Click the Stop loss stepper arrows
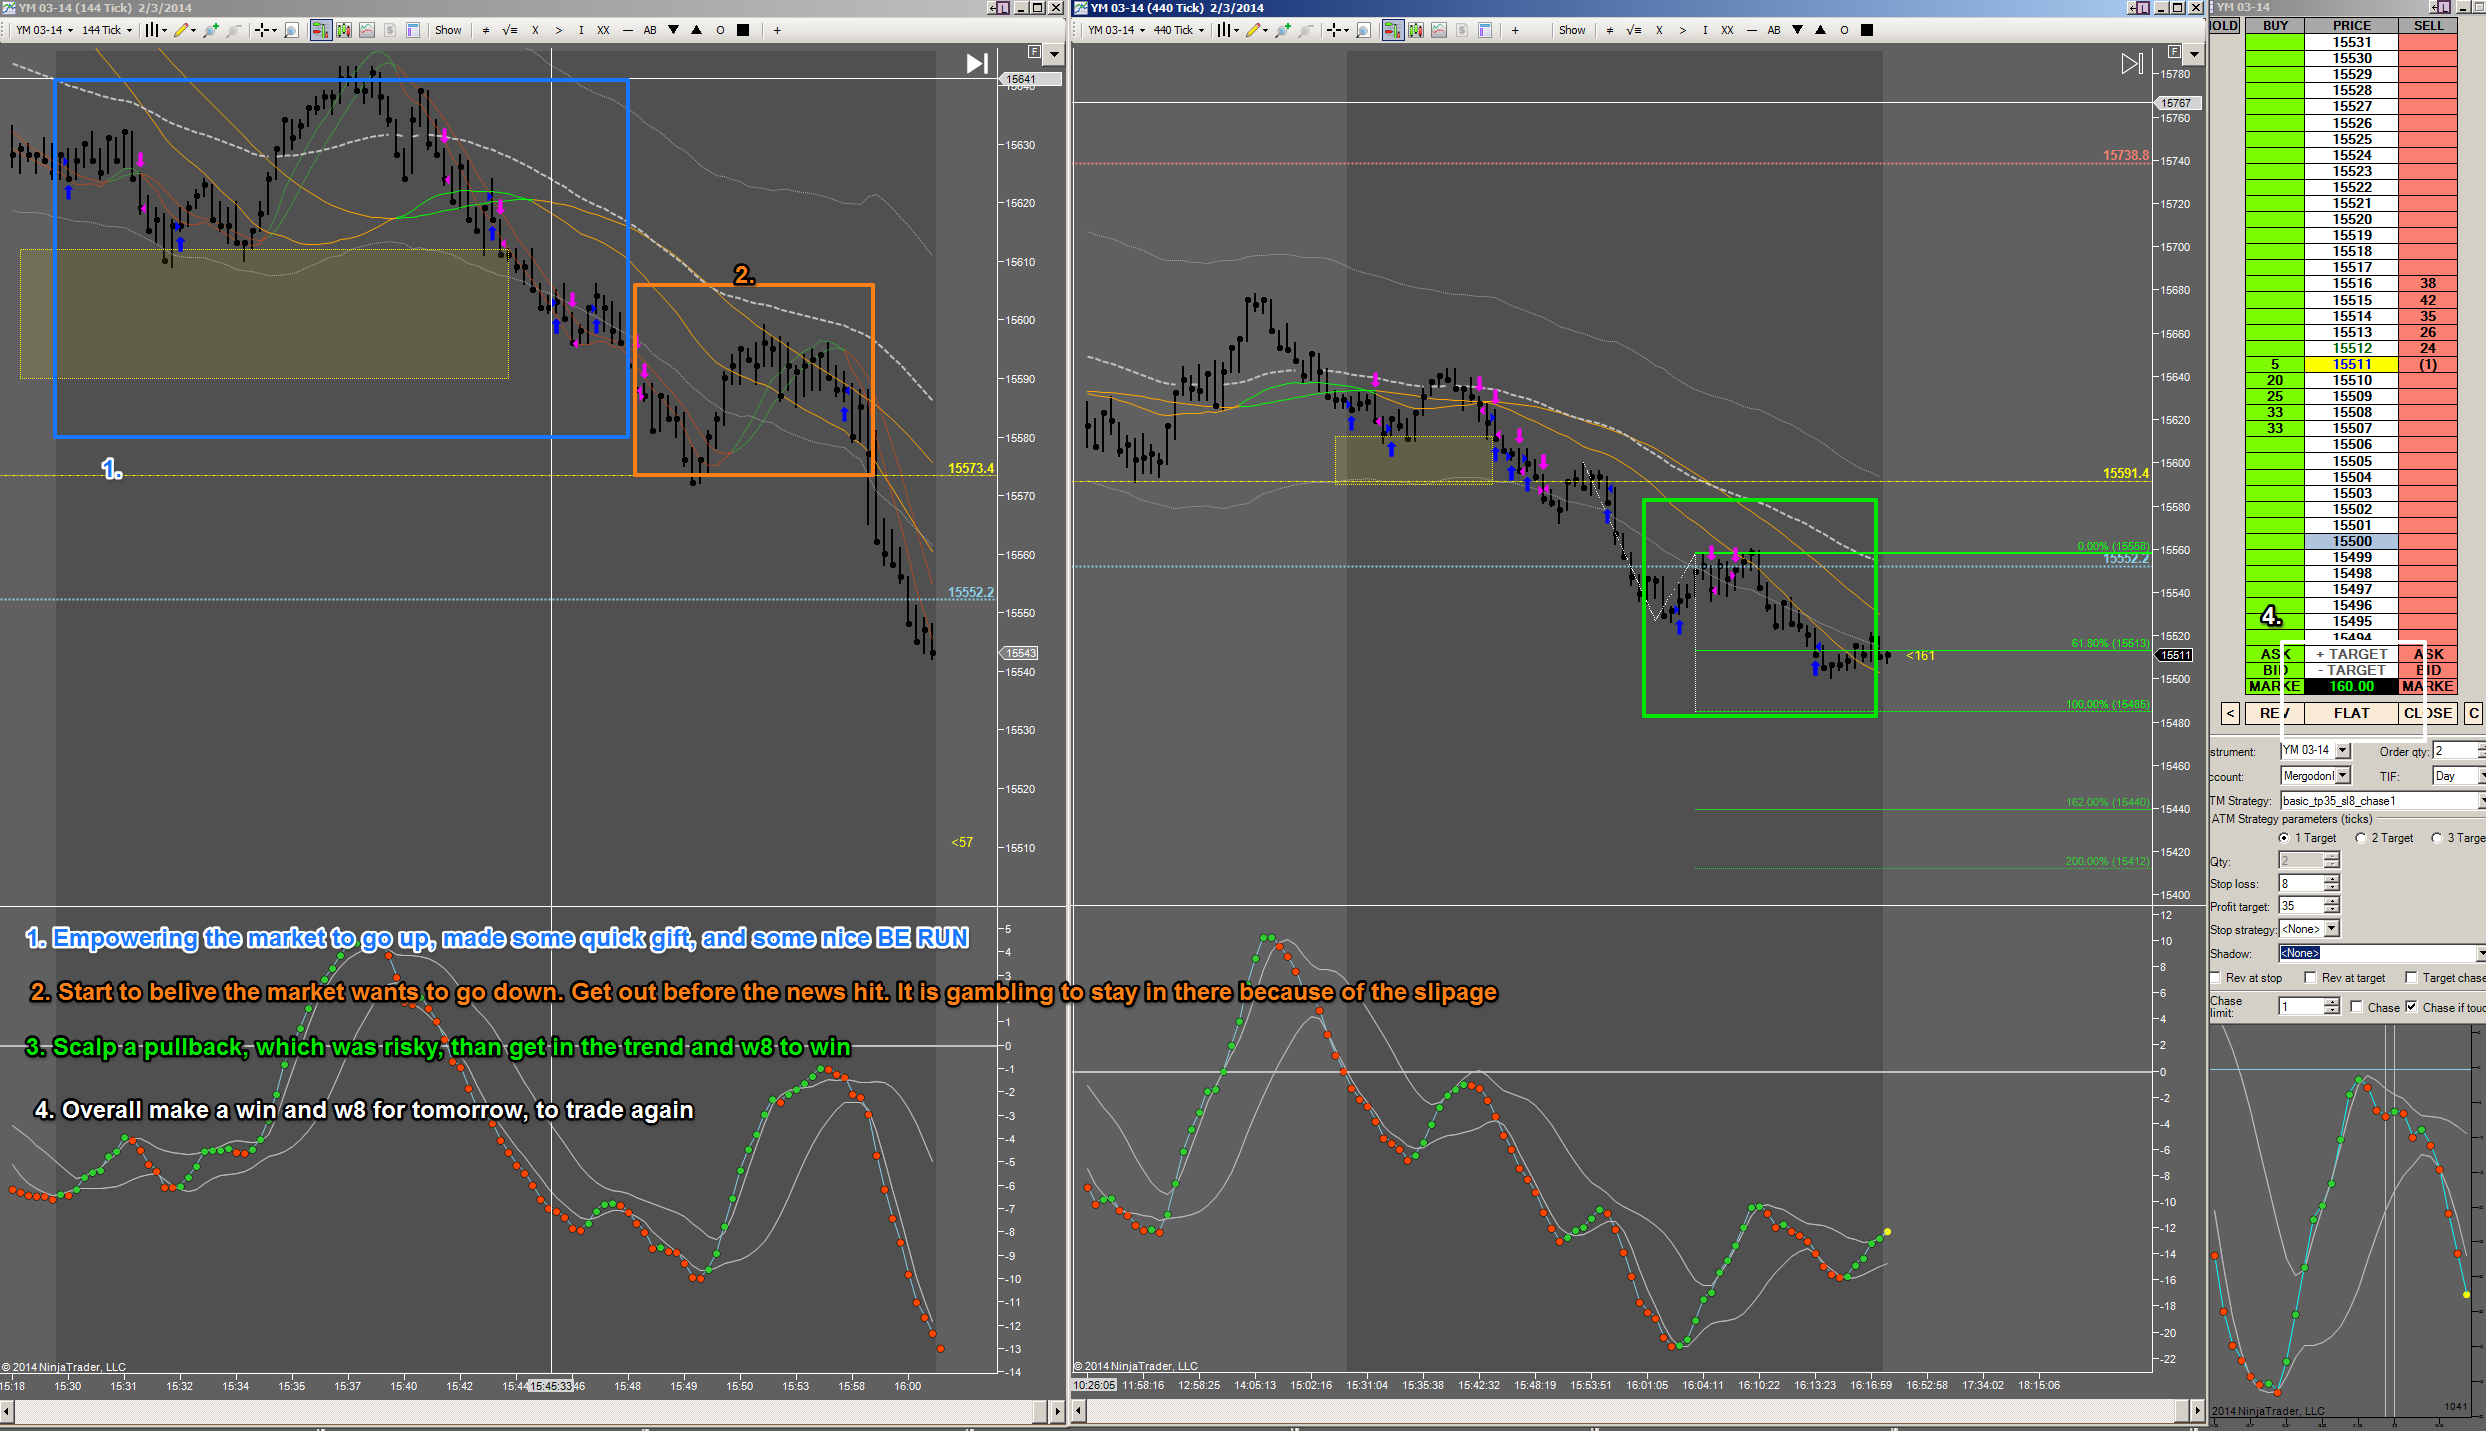The height and width of the screenshot is (1431, 2486). [x=2332, y=883]
